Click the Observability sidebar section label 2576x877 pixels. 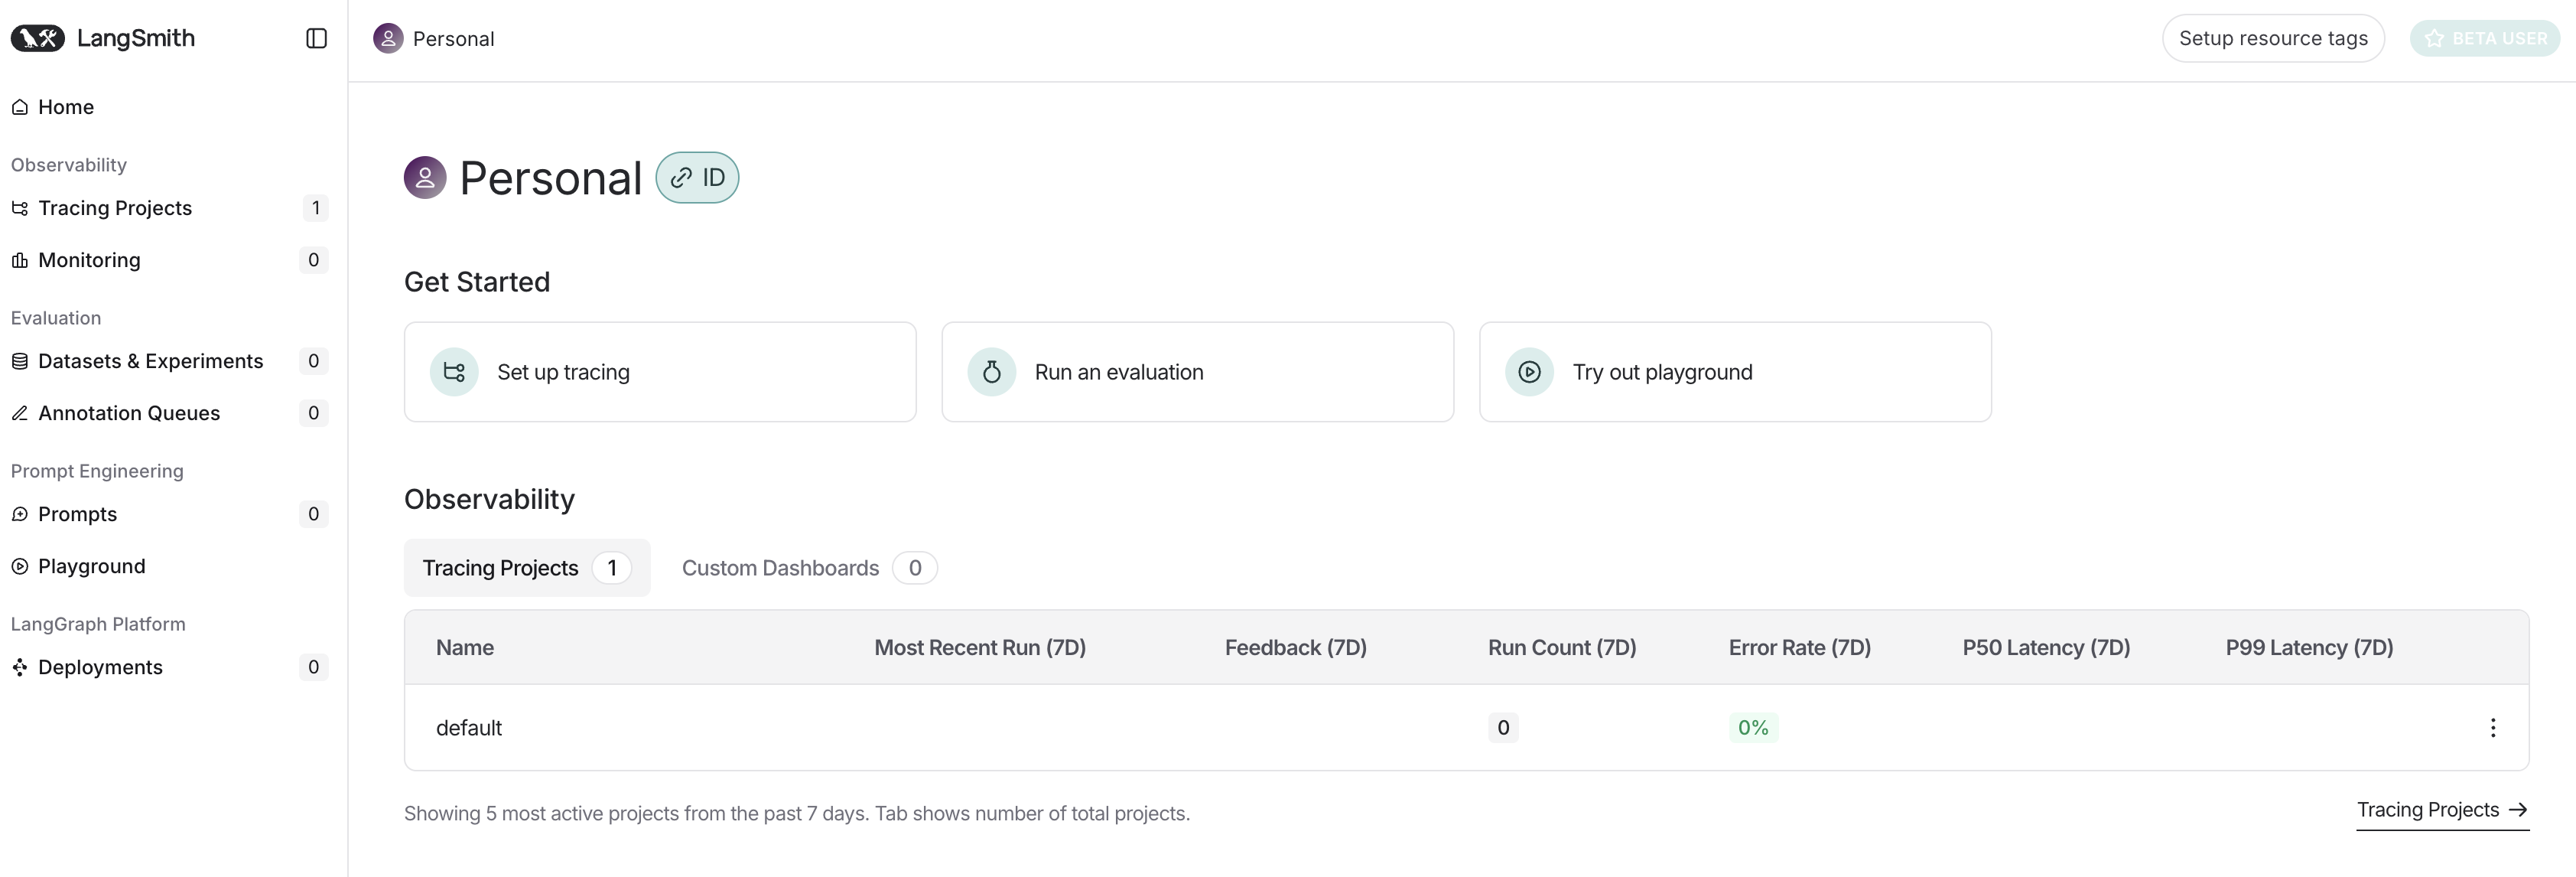pyautogui.click(x=69, y=165)
